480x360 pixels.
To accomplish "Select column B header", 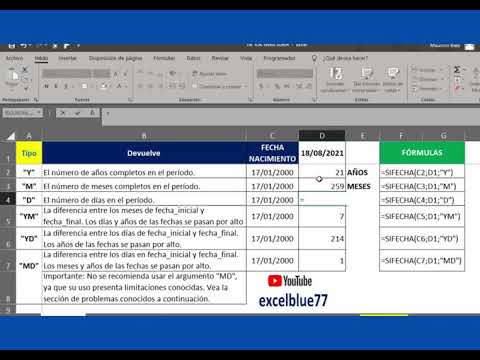I will point(144,136).
